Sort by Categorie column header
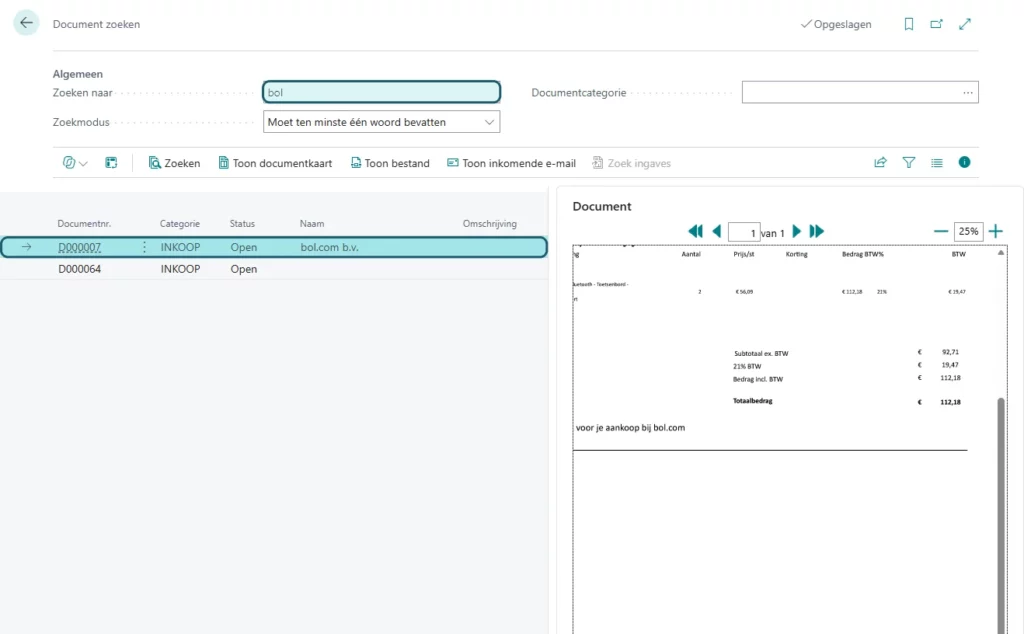The width and height of the screenshot is (1024, 634). (x=180, y=223)
